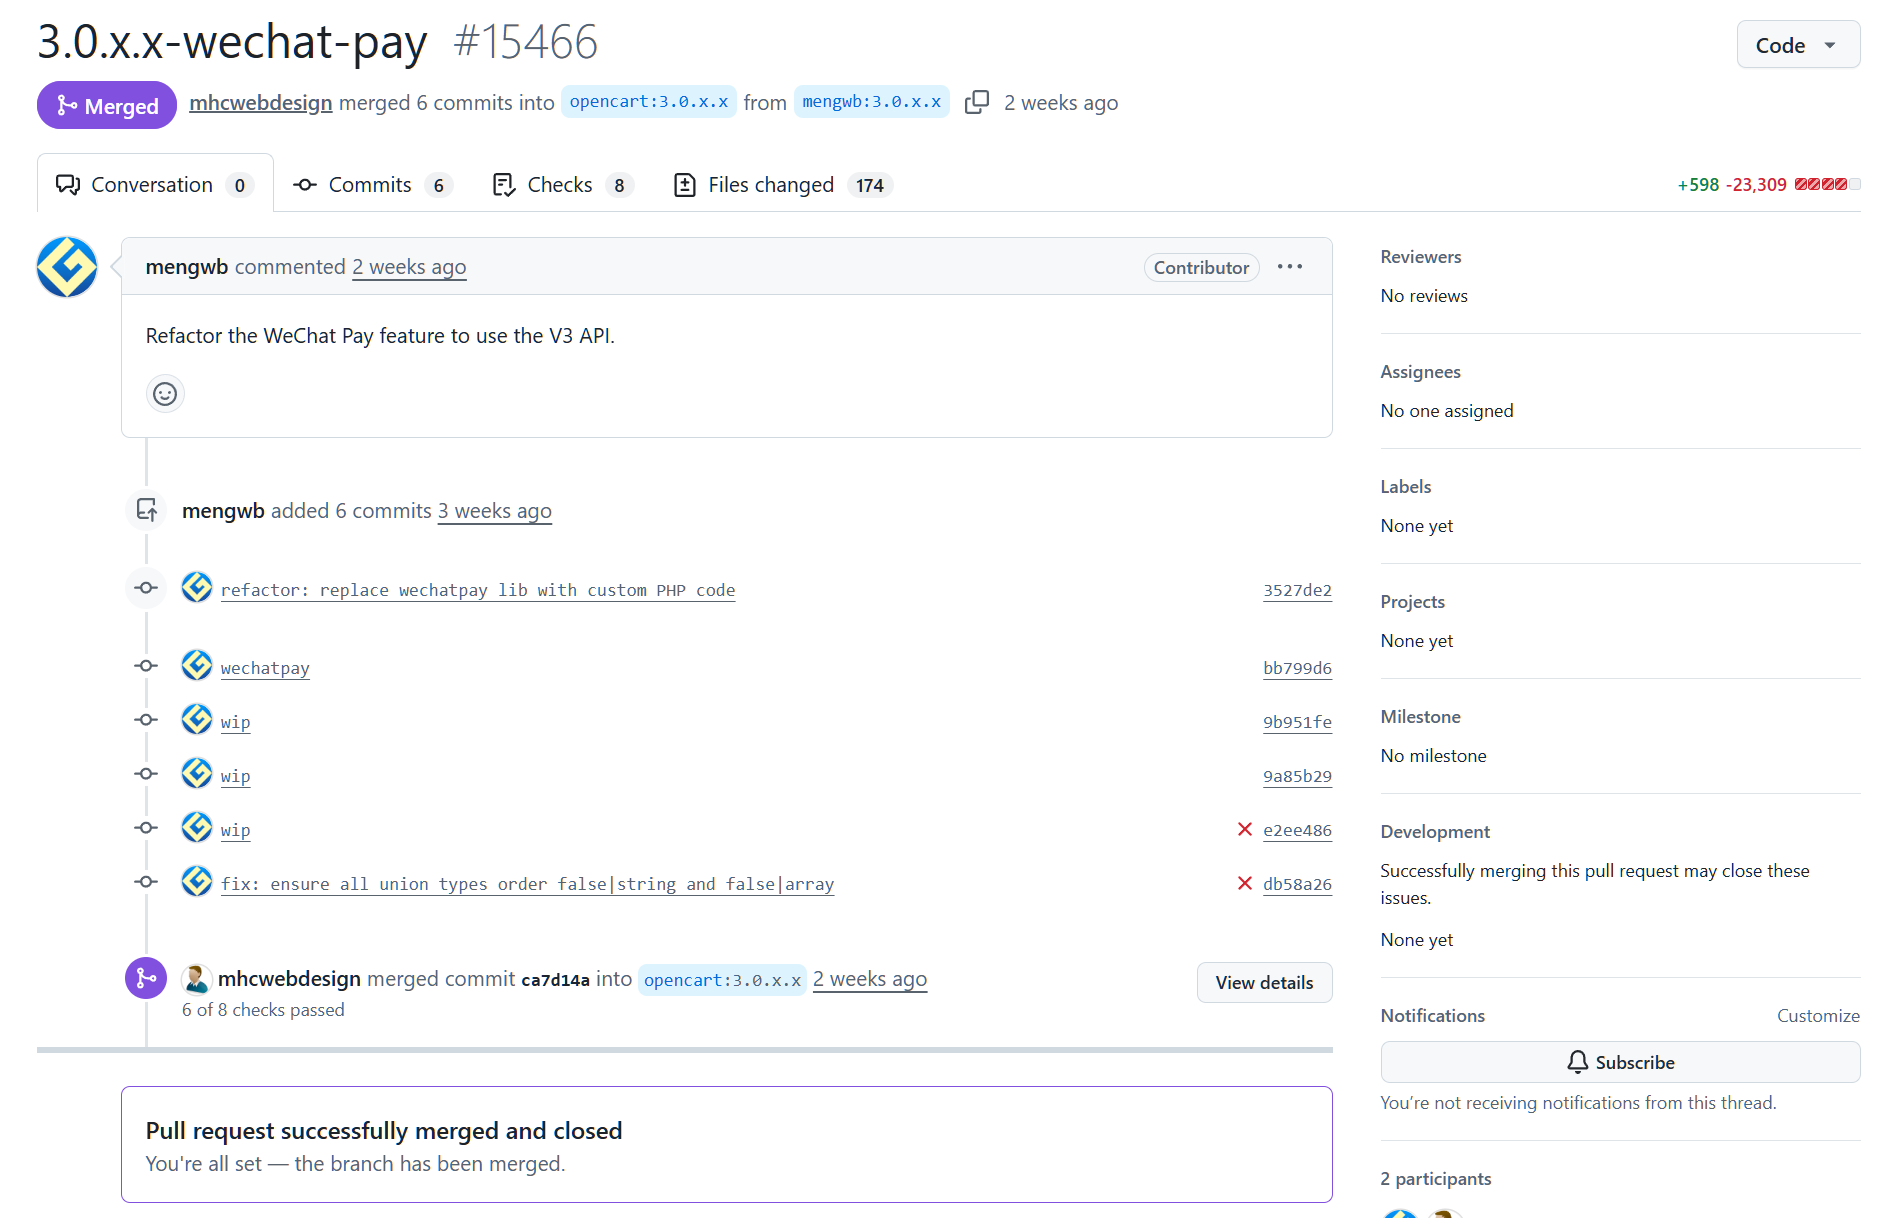1893x1218 pixels.
Task: Switch to the Checks tab
Action: [563, 185]
